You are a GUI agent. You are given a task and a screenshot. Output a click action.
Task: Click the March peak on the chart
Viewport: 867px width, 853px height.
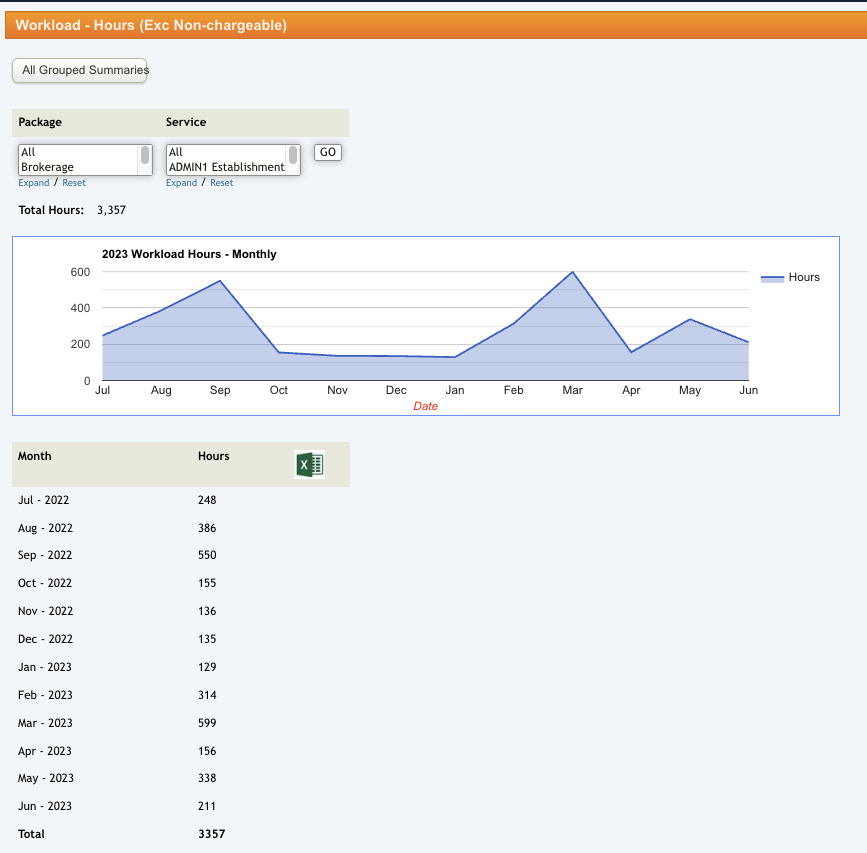click(572, 272)
